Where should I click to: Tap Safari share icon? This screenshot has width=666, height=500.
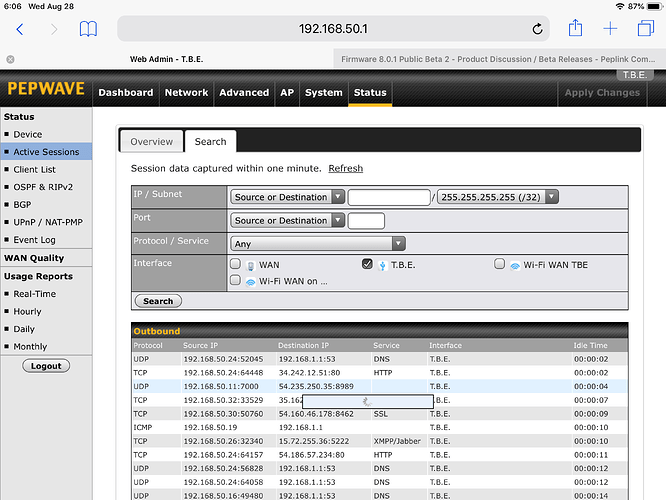pos(575,29)
